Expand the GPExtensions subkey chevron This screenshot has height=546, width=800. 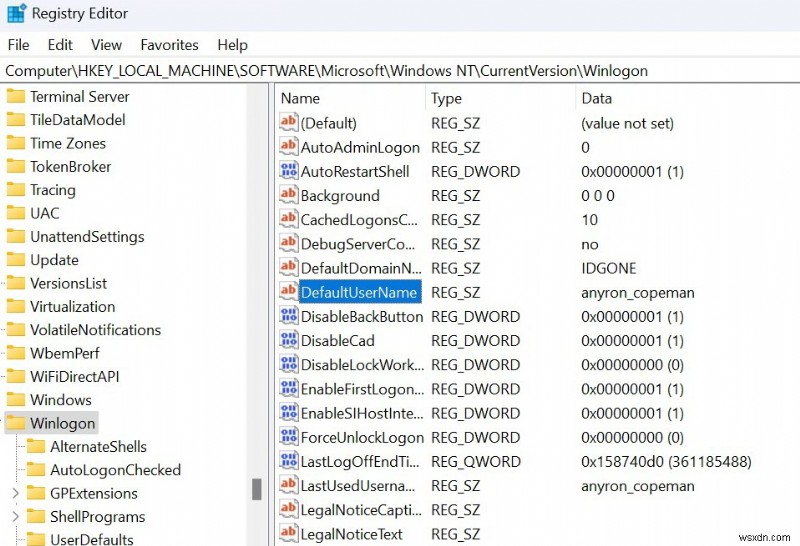[x=16, y=493]
